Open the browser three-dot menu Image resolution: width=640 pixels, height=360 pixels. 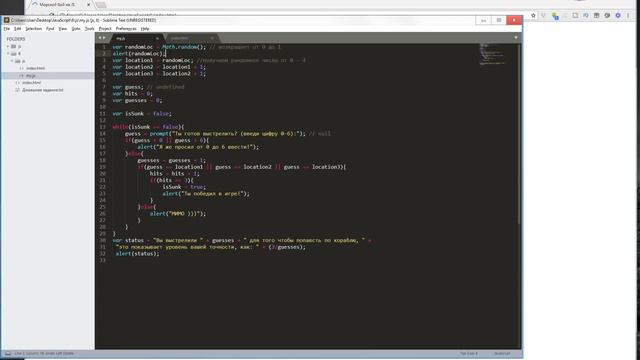coord(628,16)
